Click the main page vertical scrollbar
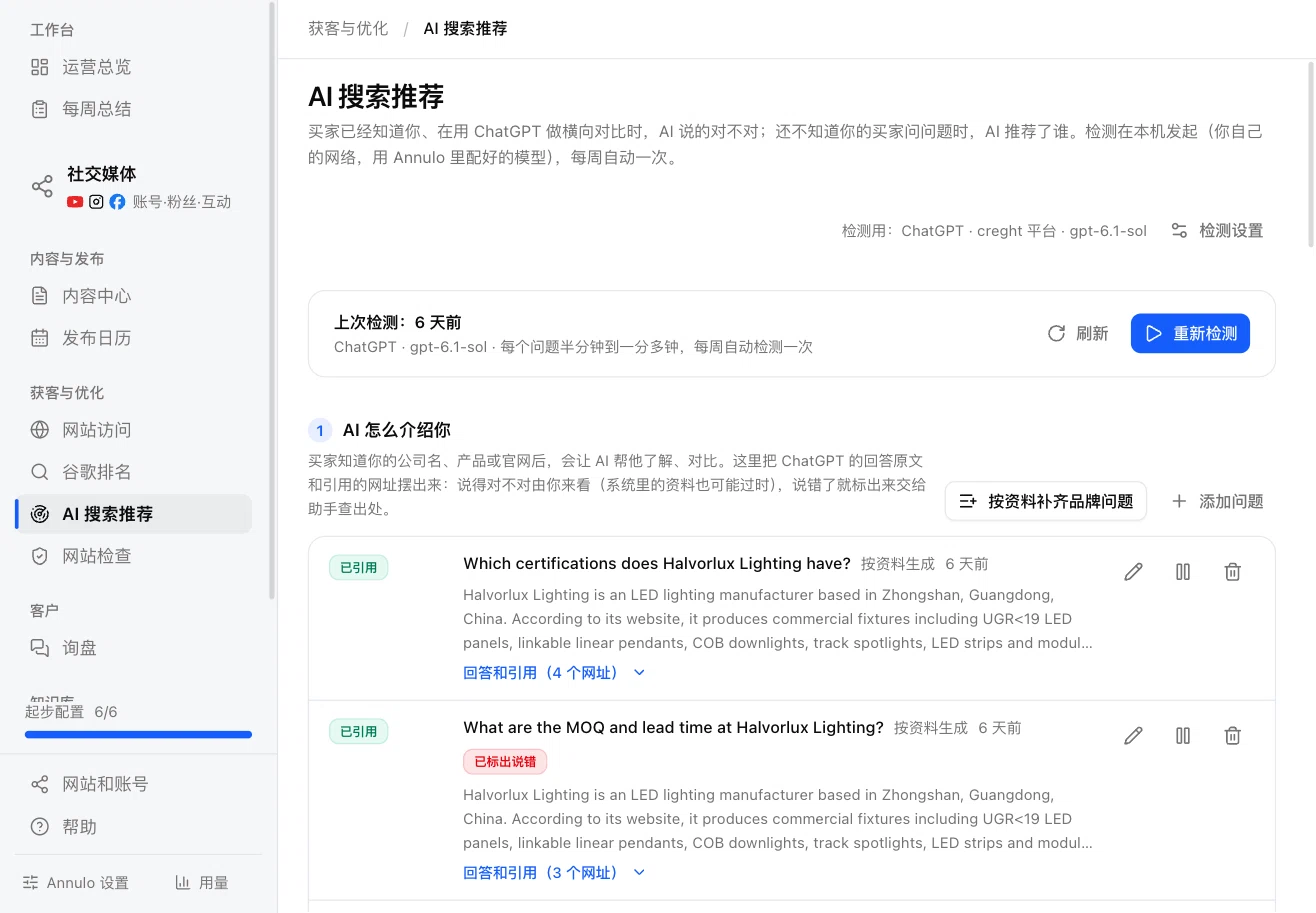The image size is (1316, 913). tap(1311, 155)
